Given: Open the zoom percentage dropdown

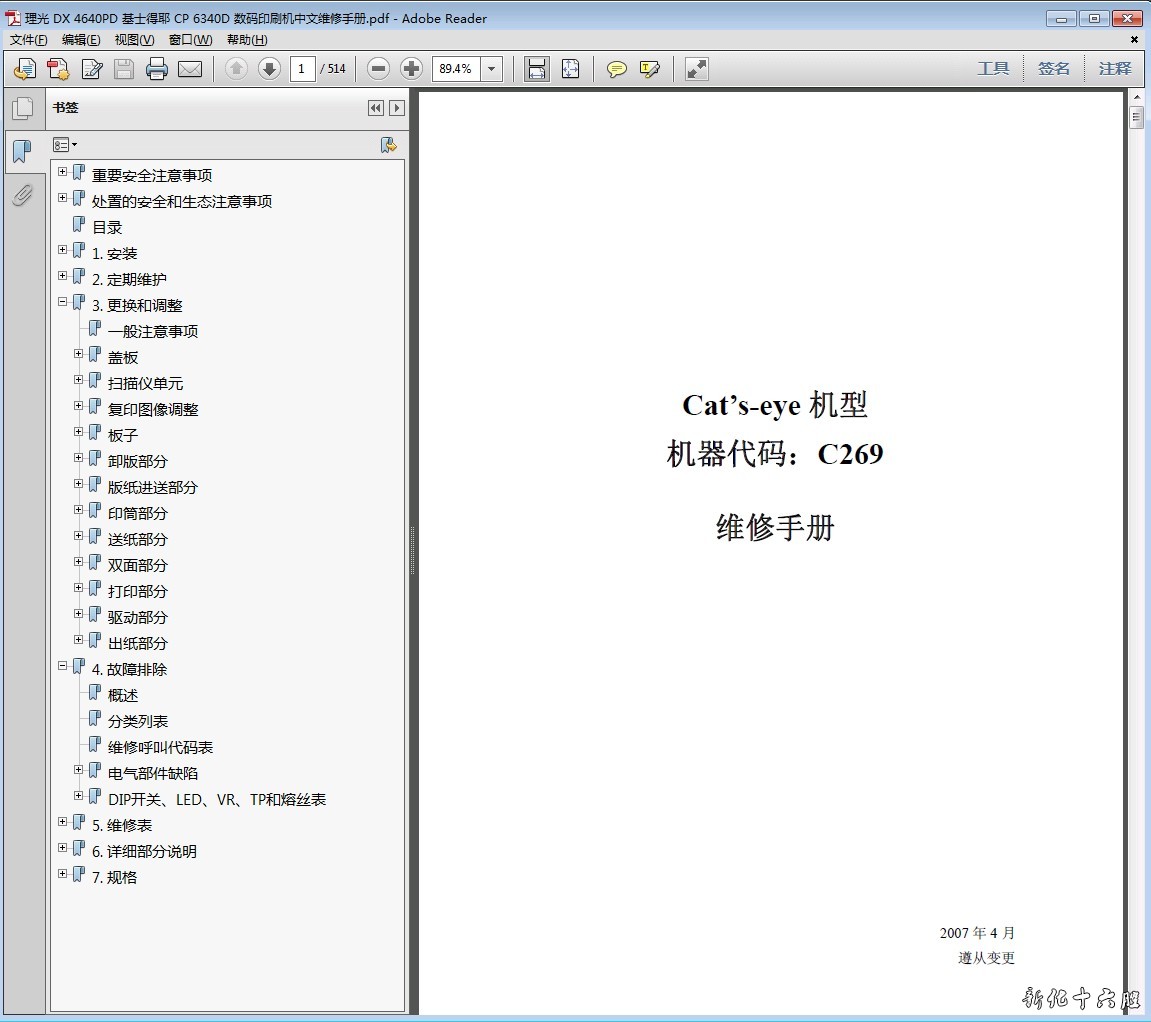Looking at the screenshot, I should tap(492, 69).
